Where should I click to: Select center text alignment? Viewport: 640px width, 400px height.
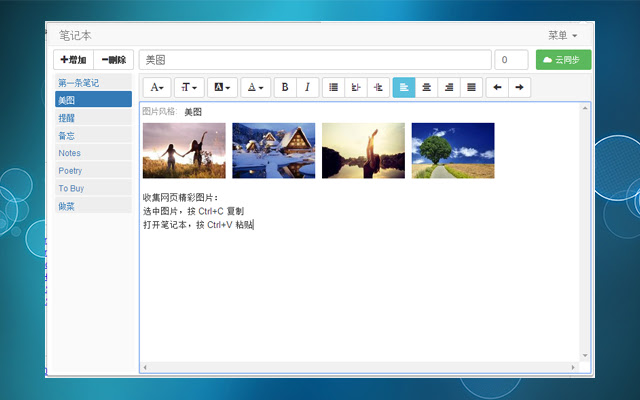[426, 87]
